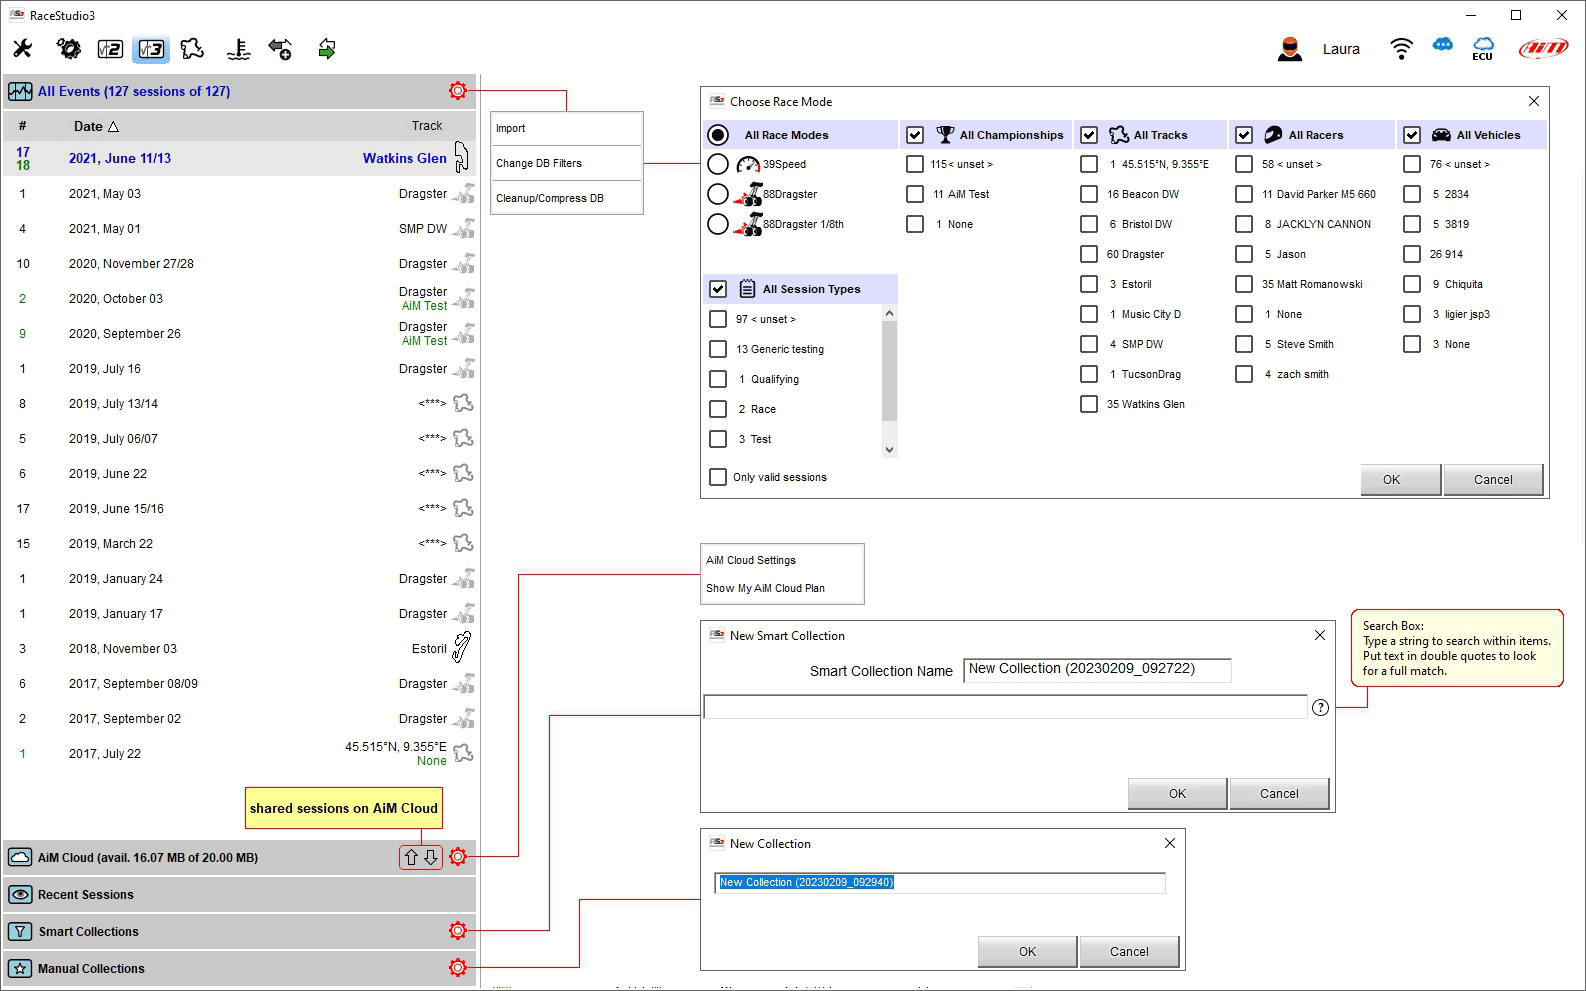Image resolution: width=1586 pixels, height=991 pixels.
Task: Sort by the Date column header
Action: tap(96, 126)
